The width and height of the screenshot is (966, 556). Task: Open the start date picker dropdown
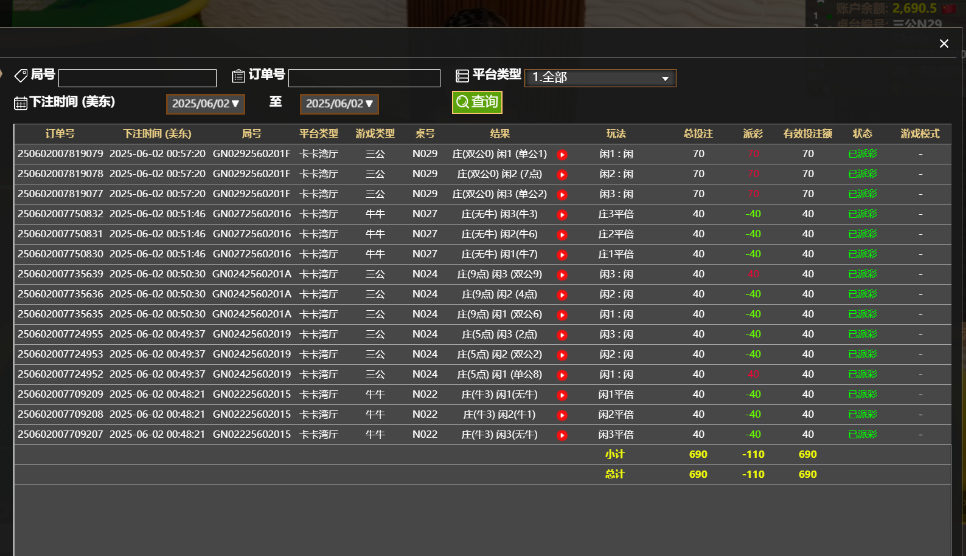click(x=205, y=104)
